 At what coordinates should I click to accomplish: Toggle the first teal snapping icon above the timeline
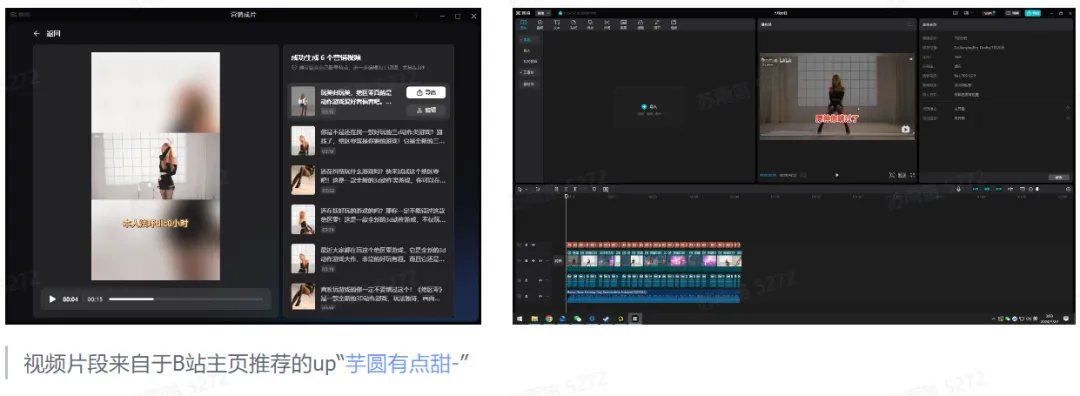975,189
